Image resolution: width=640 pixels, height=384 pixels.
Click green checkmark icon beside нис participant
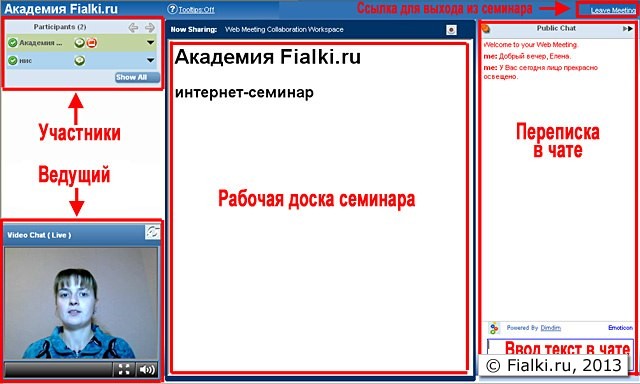tap(13, 60)
